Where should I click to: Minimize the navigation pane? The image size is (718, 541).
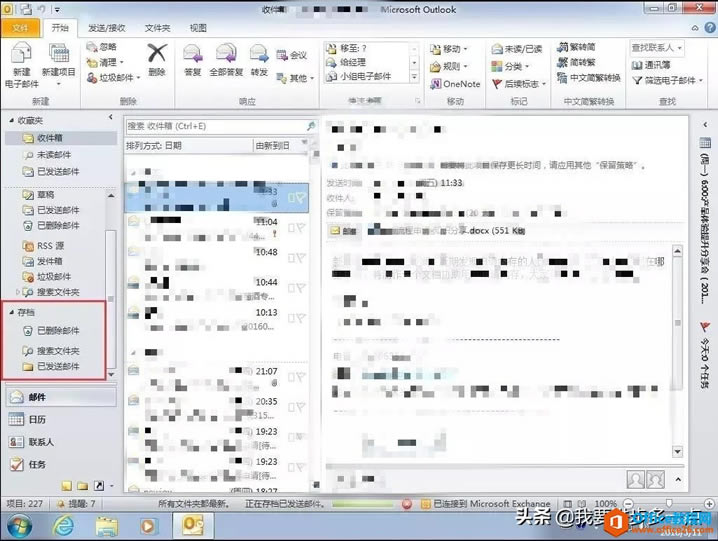110,117
